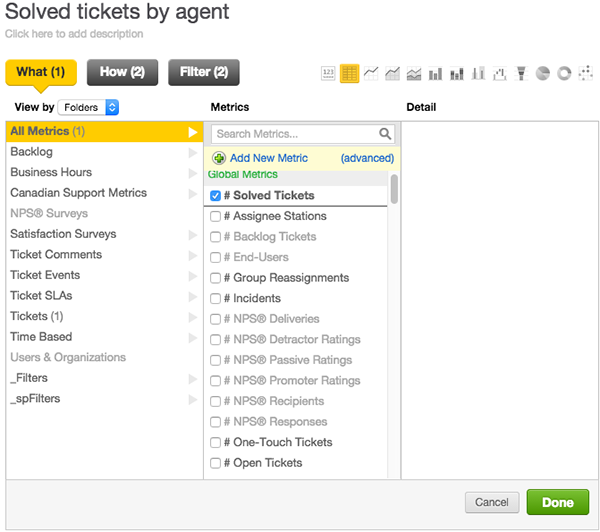The width and height of the screenshot is (600, 532).
Task: Open the View by Folders dropdown
Action: point(89,107)
